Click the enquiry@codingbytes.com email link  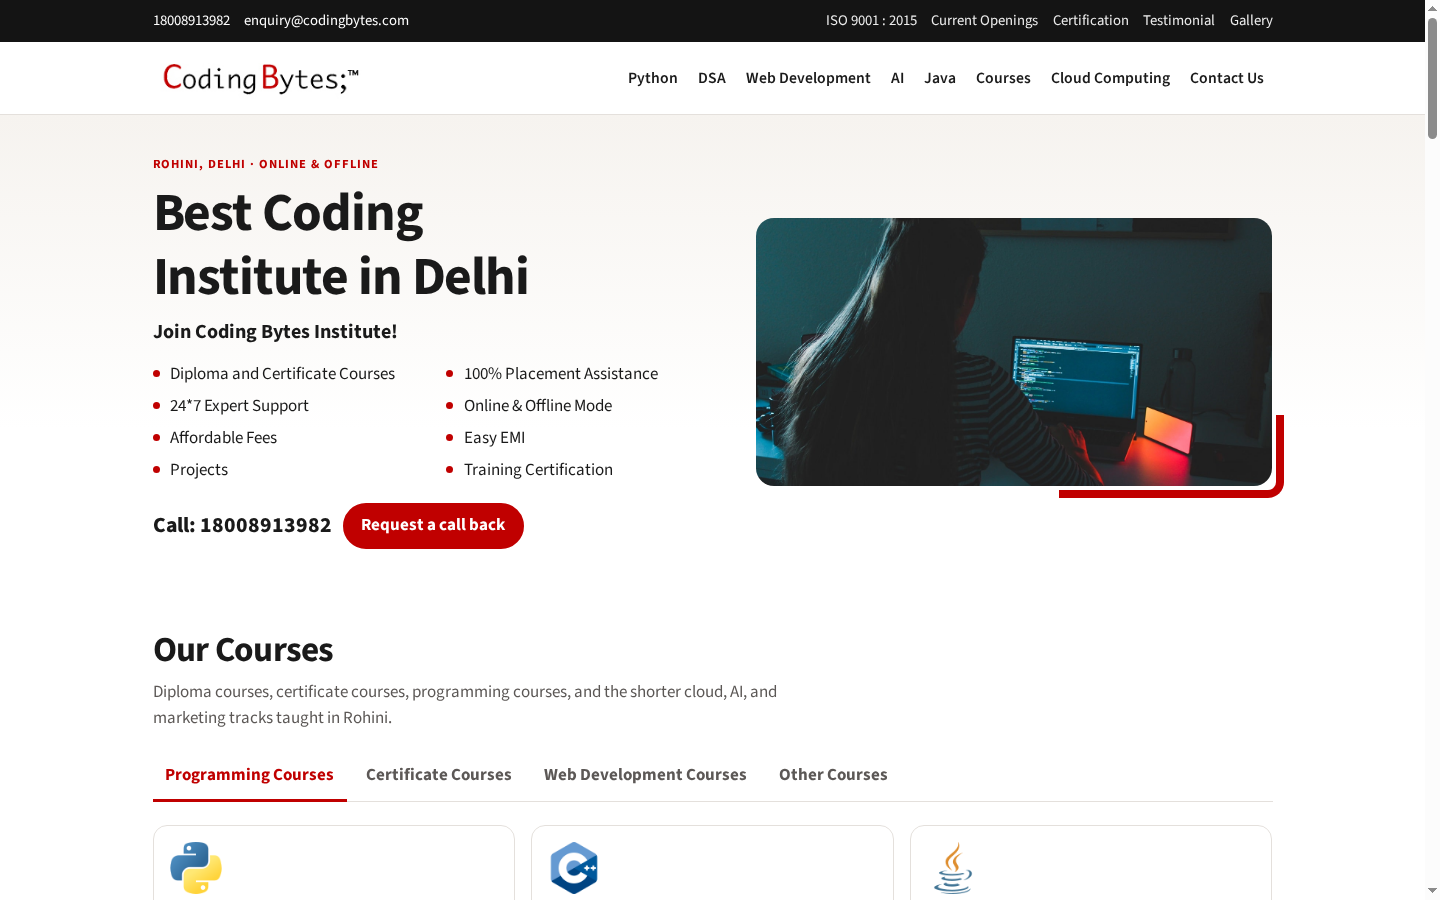tap(326, 21)
